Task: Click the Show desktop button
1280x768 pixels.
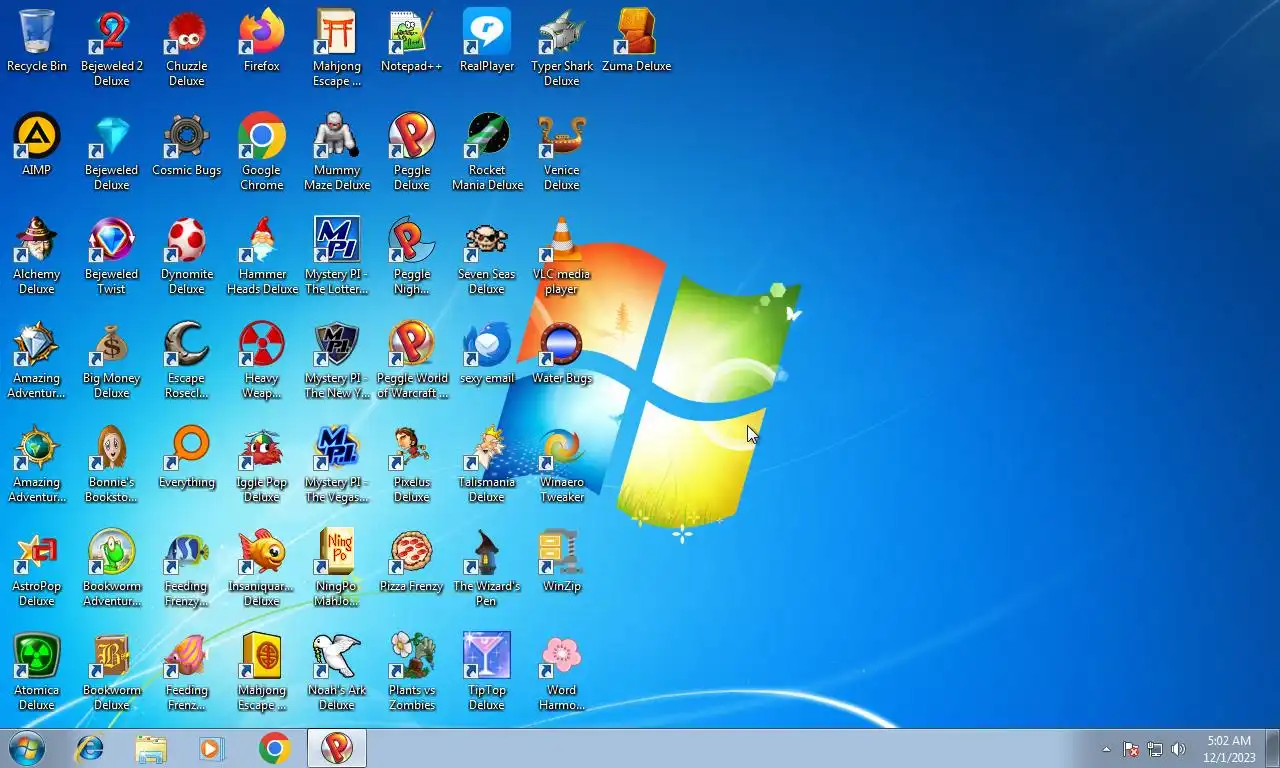Action: coord(1272,748)
